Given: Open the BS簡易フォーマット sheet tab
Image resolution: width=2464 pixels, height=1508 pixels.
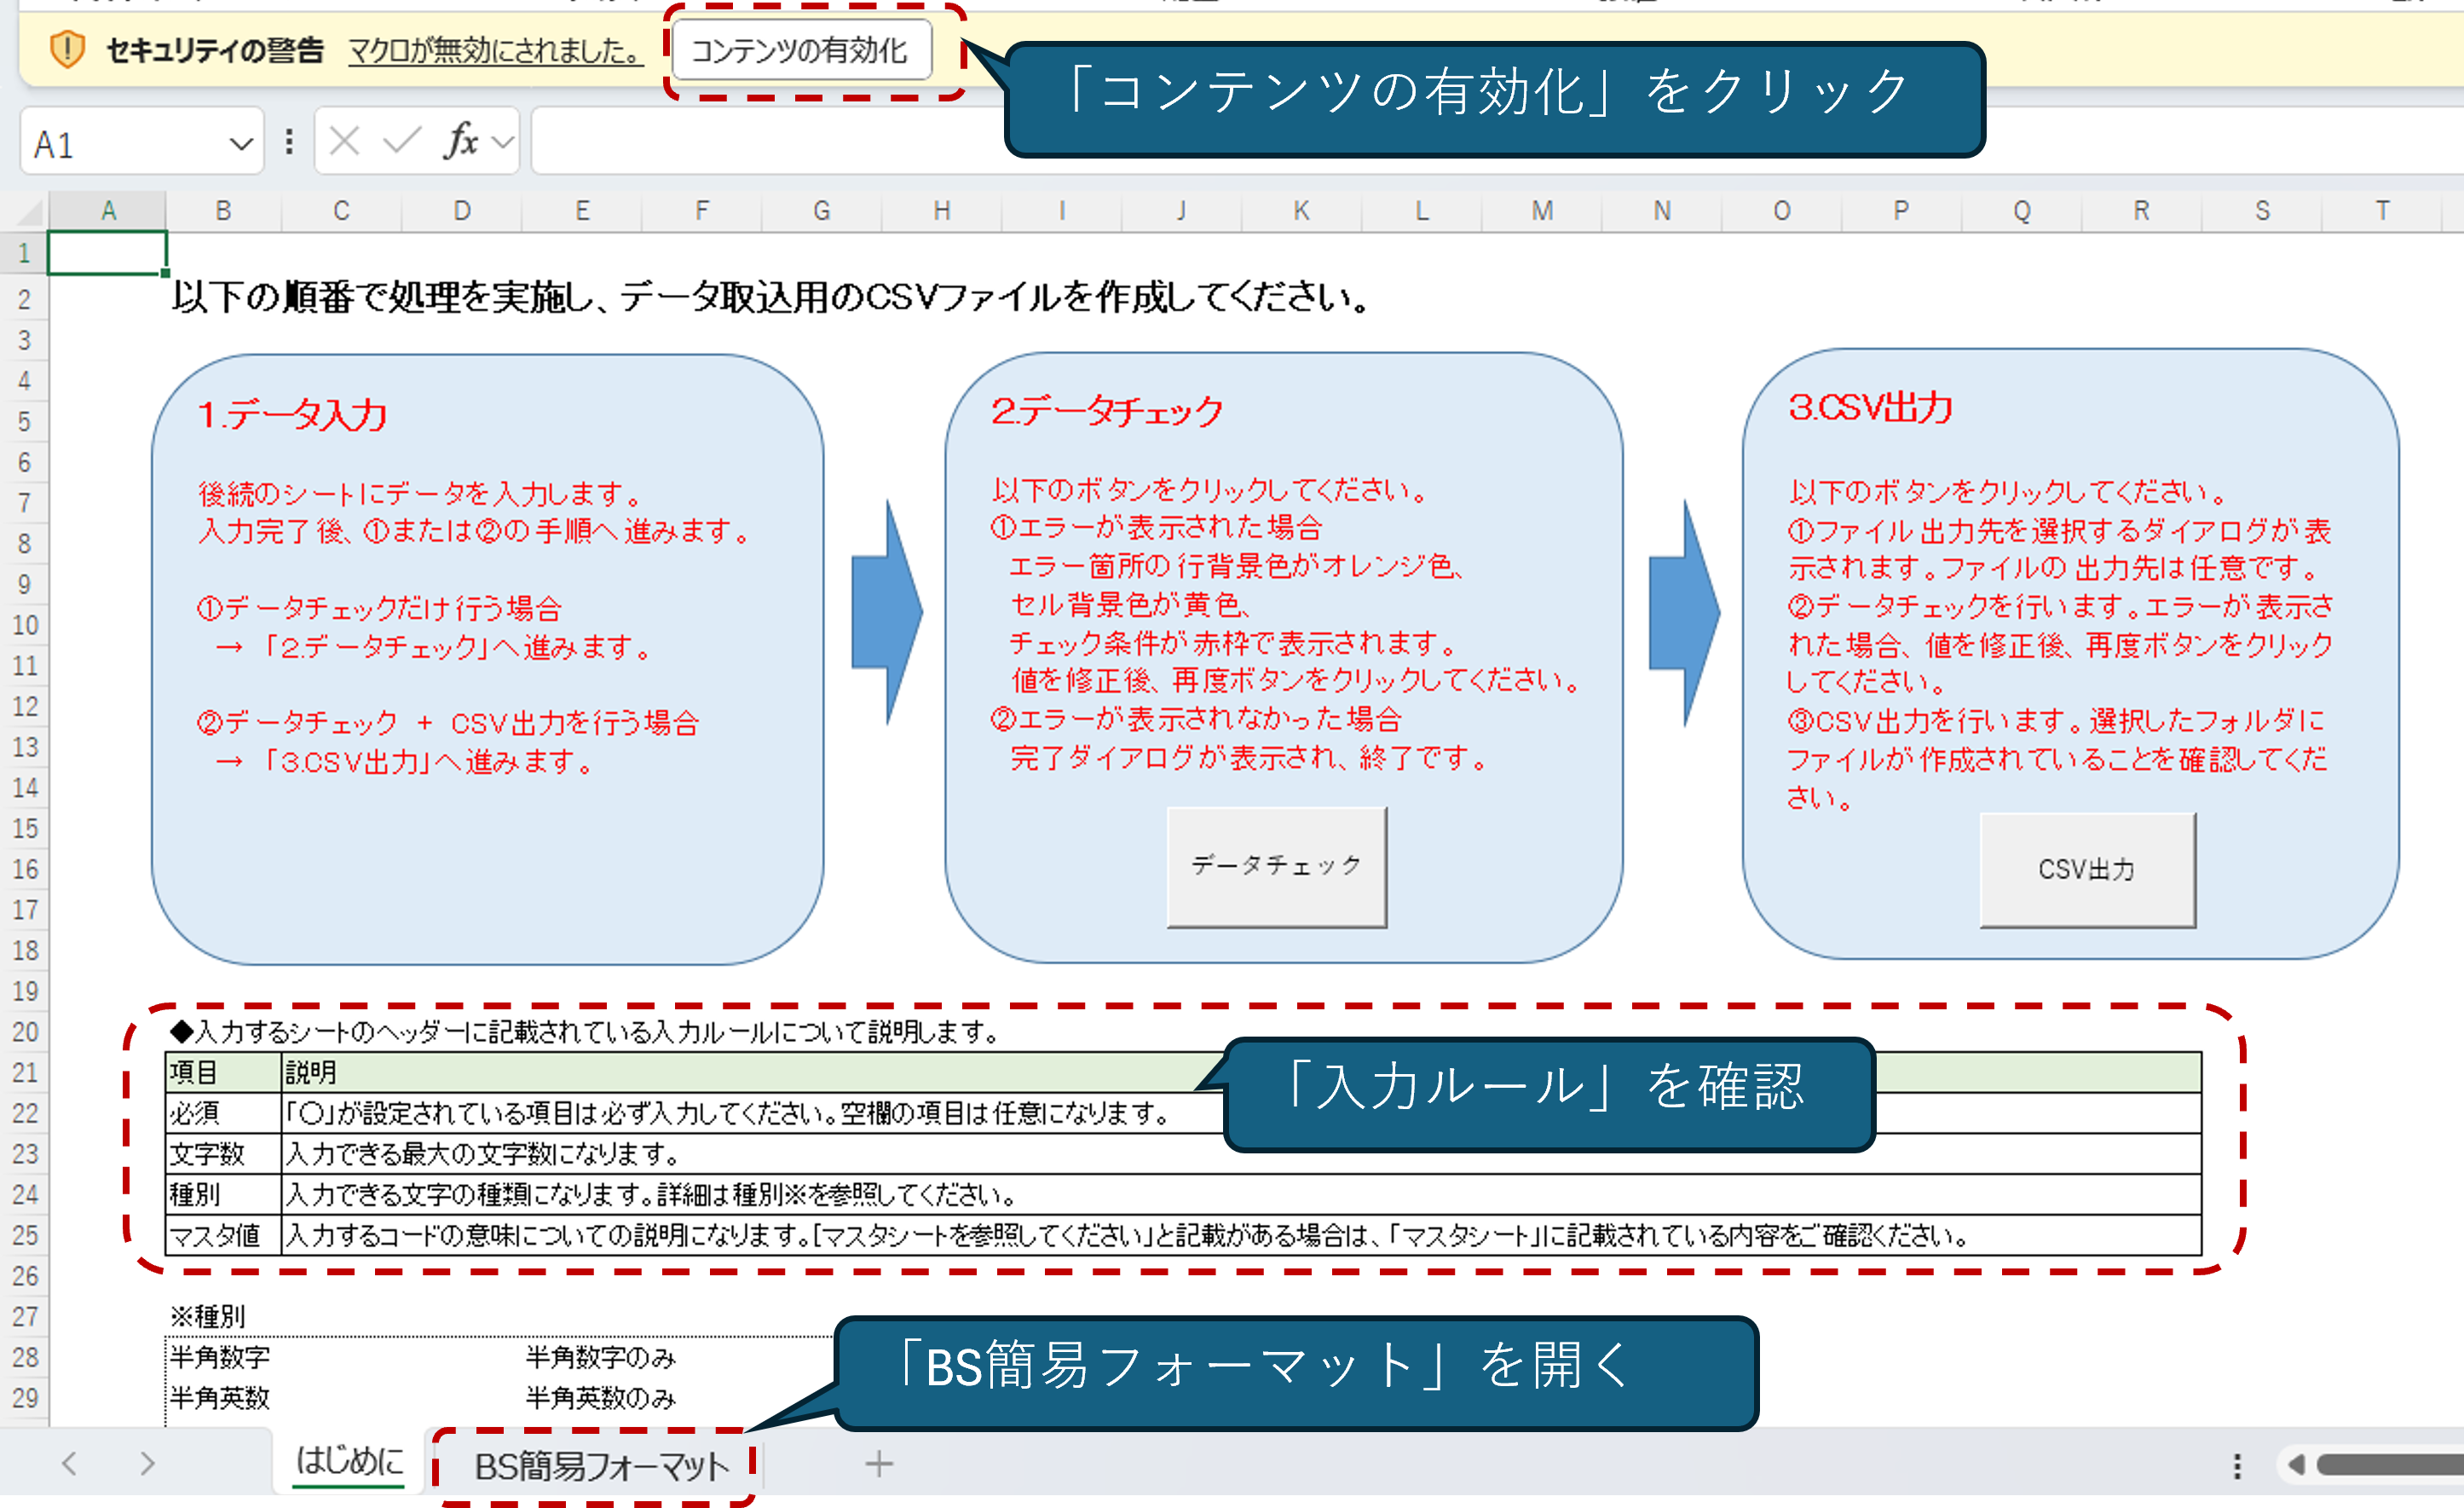Looking at the screenshot, I should 601,1466.
